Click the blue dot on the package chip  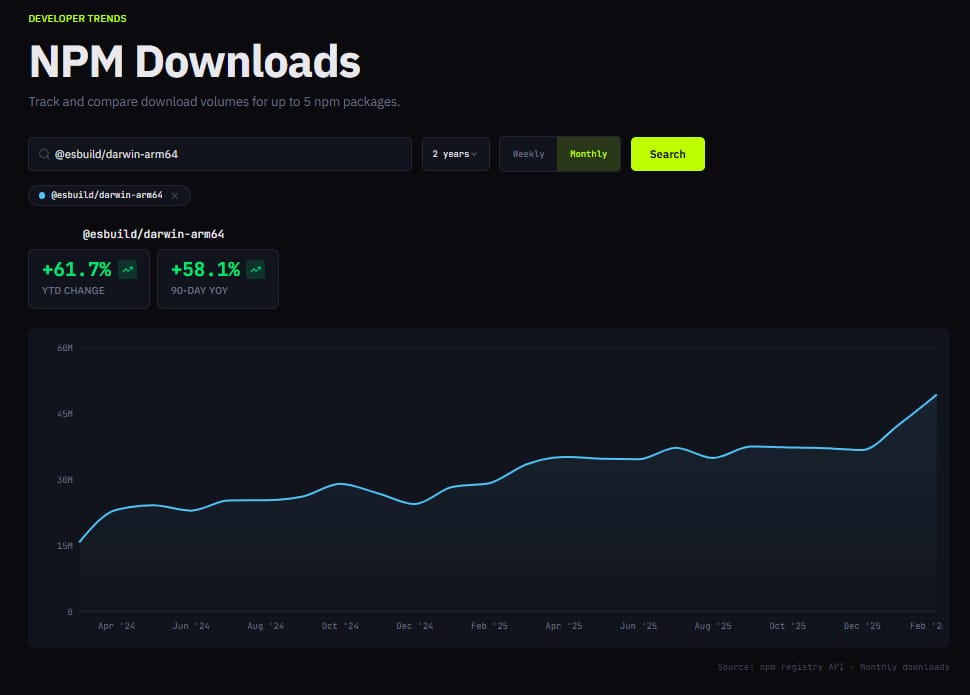coord(42,196)
